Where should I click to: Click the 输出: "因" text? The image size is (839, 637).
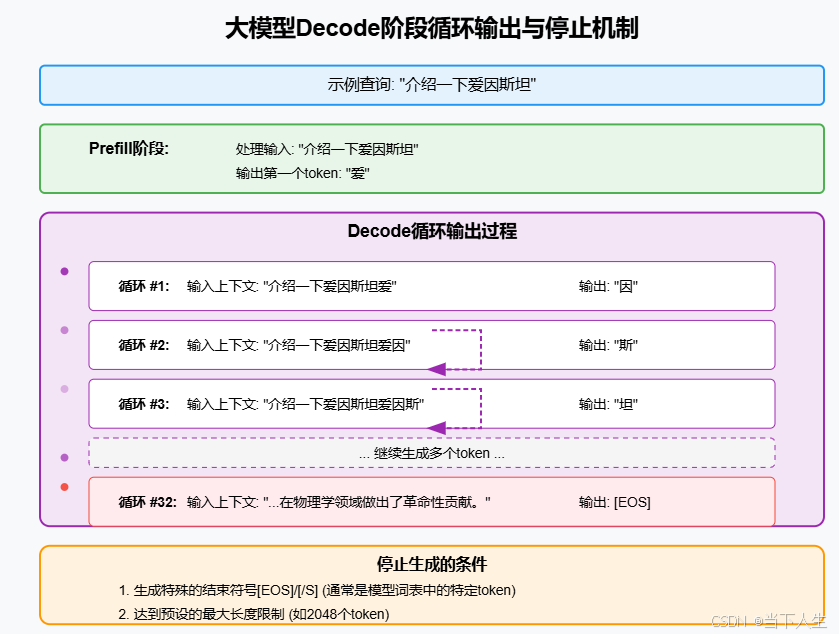coord(608,286)
